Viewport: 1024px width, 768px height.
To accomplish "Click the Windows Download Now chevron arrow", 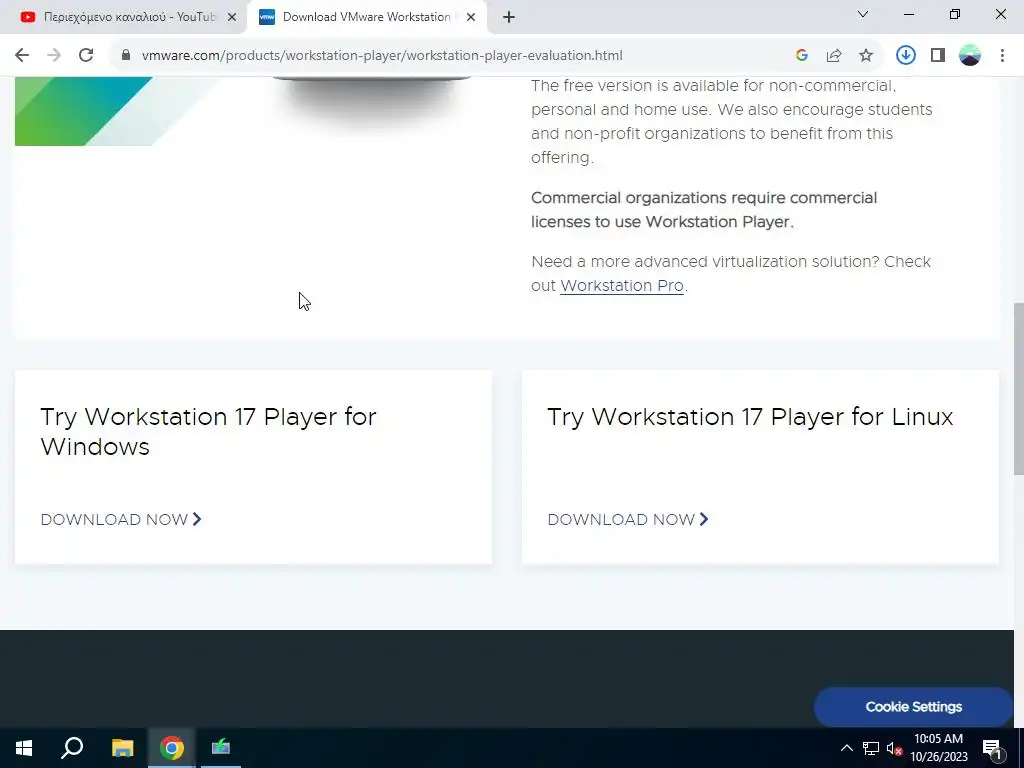I will [197, 519].
